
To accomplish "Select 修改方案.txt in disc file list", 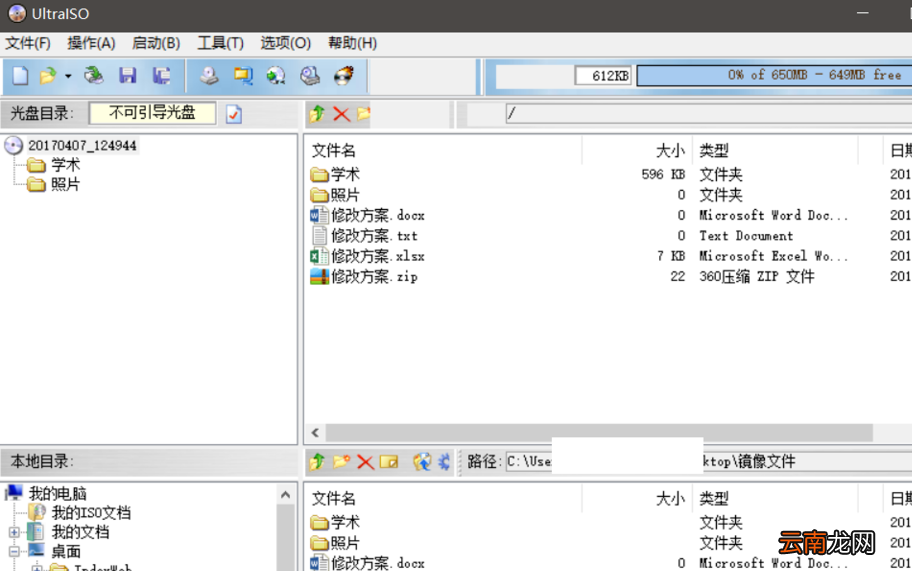I will (375, 236).
